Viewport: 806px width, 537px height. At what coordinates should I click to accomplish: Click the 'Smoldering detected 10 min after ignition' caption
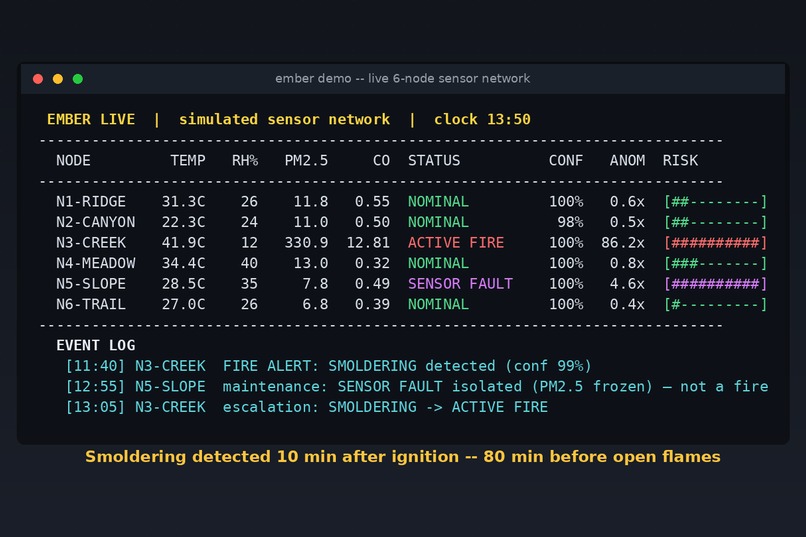pyautogui.click(x=272, y=456)
